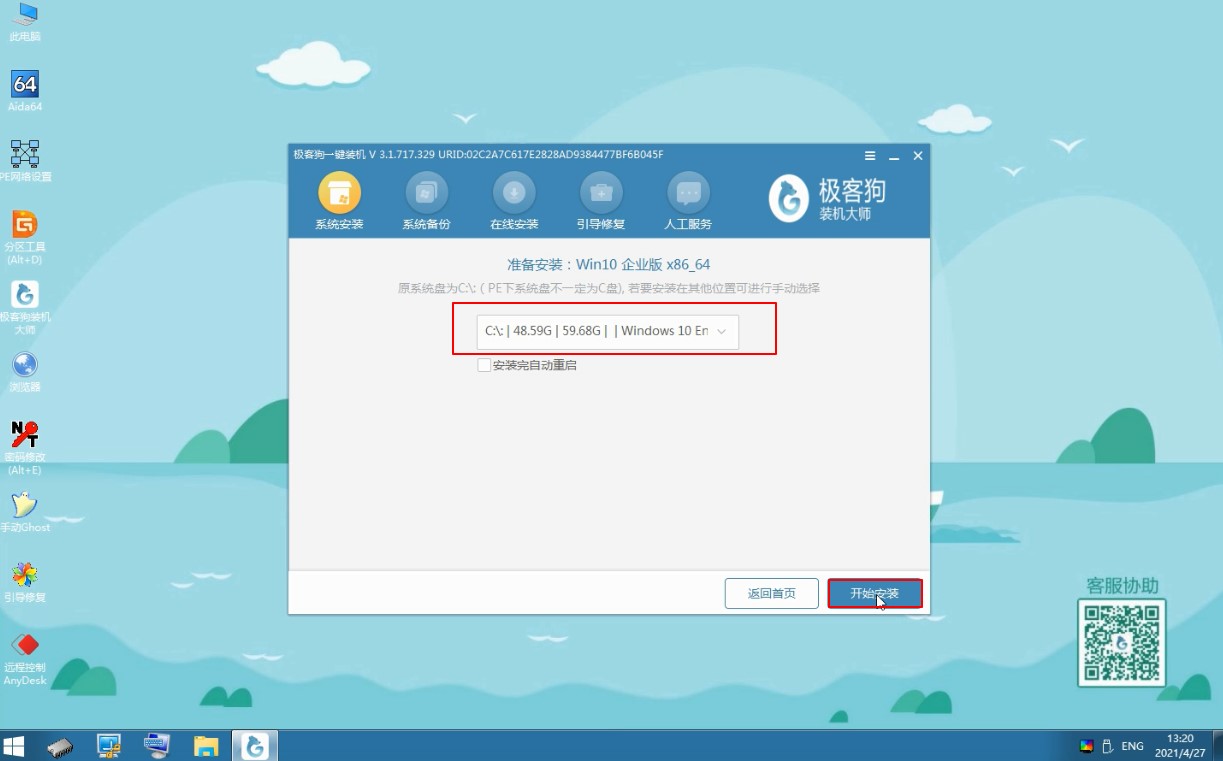Open Aida64 from the desktop
The height and width of the screenshot is (761, 1223).
[x=24, y=90]
